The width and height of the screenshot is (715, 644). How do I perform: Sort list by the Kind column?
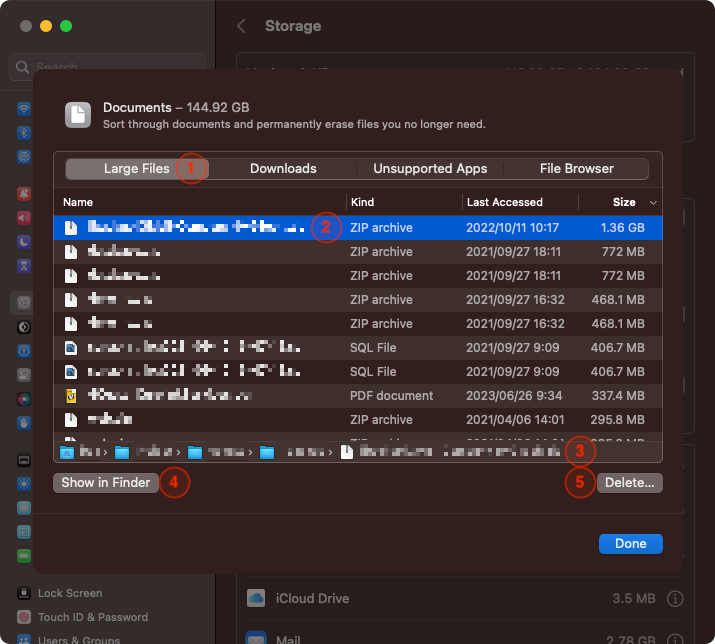(362, 202)
